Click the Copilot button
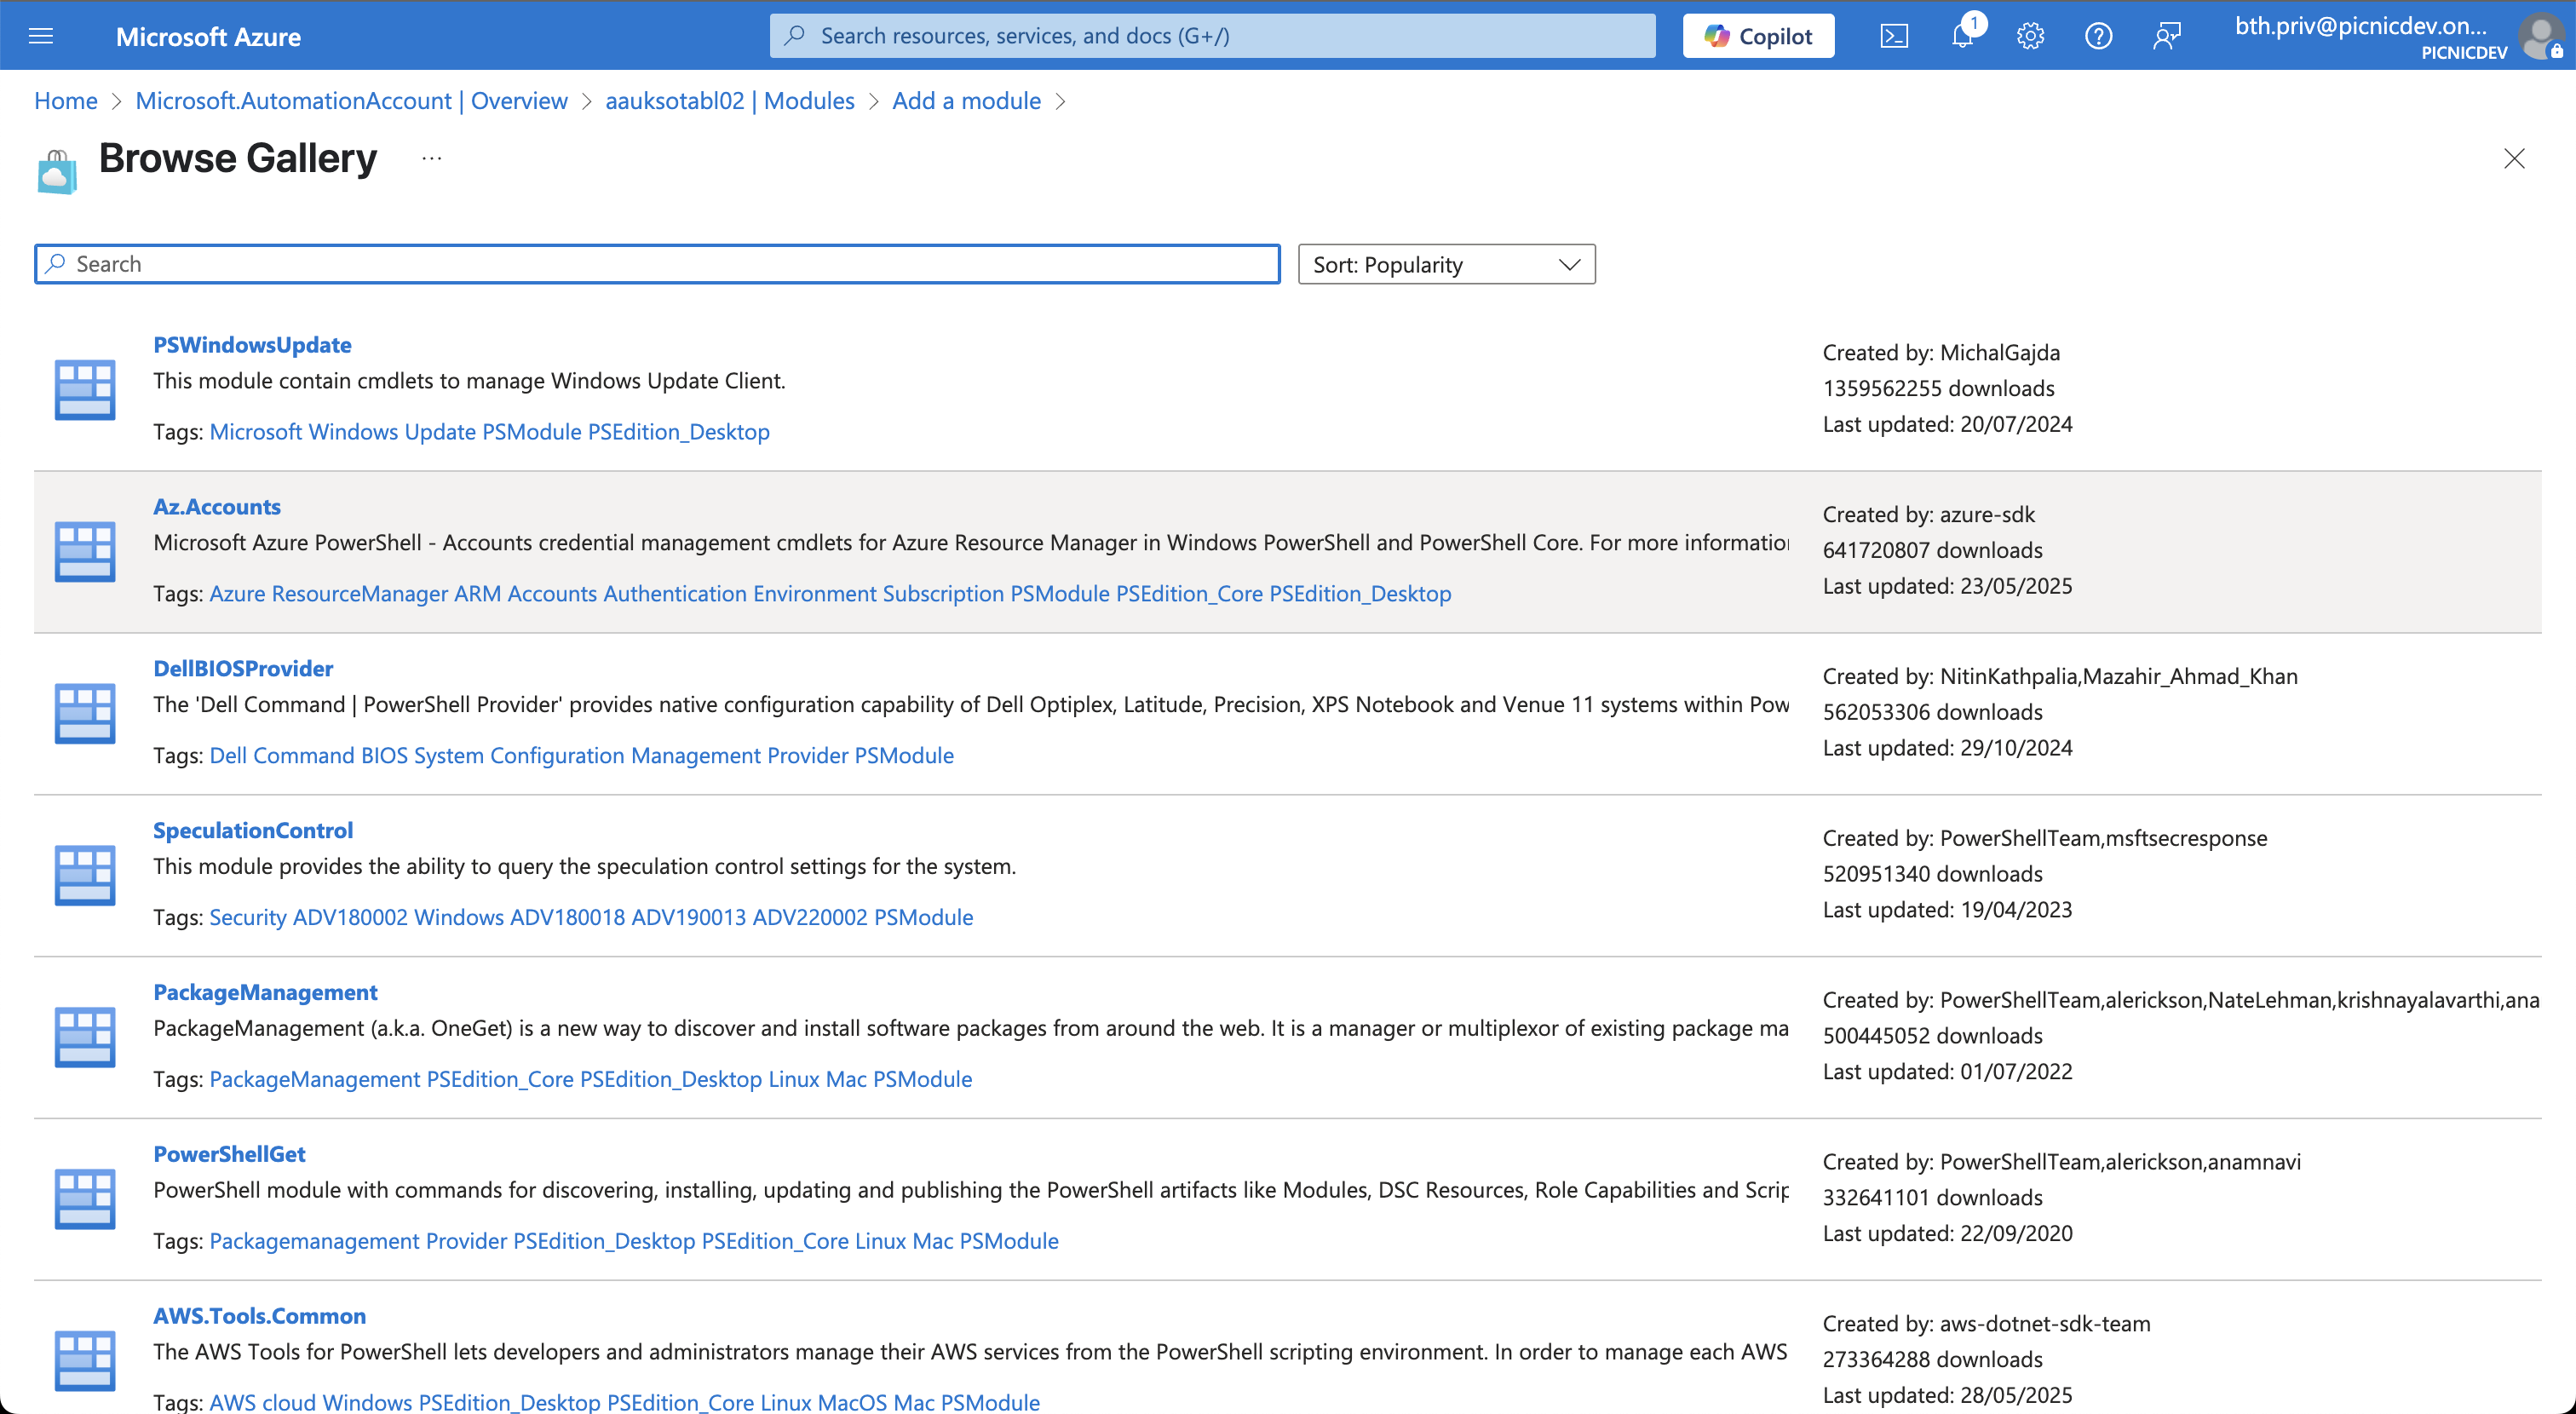The image size is (2576, 1414). [1758, 36]
